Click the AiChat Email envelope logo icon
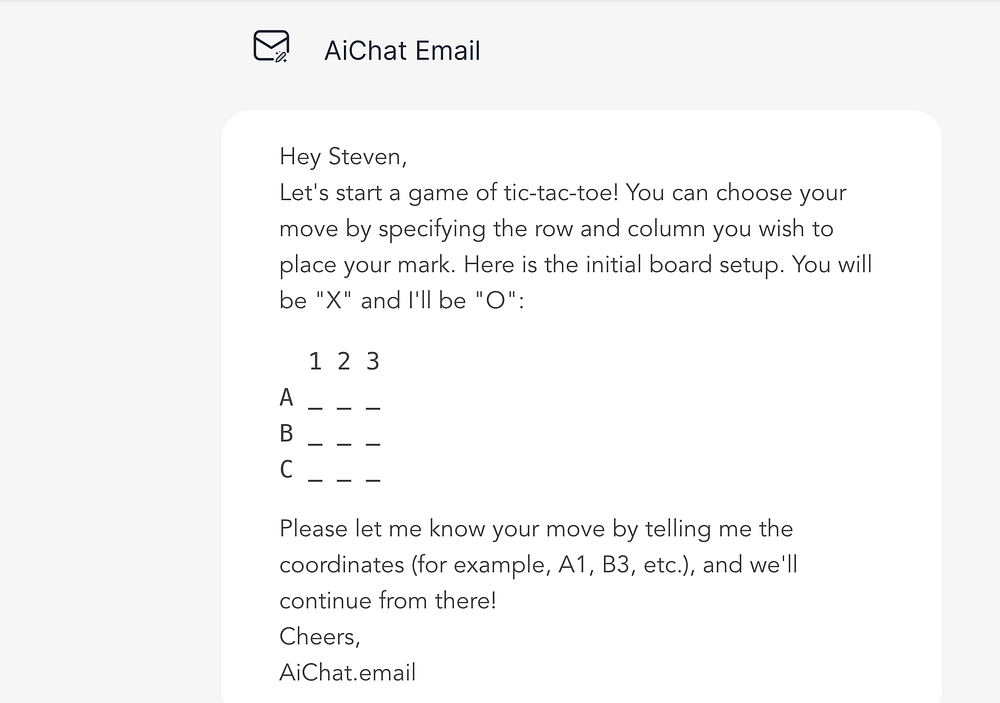 pos(271,47)
